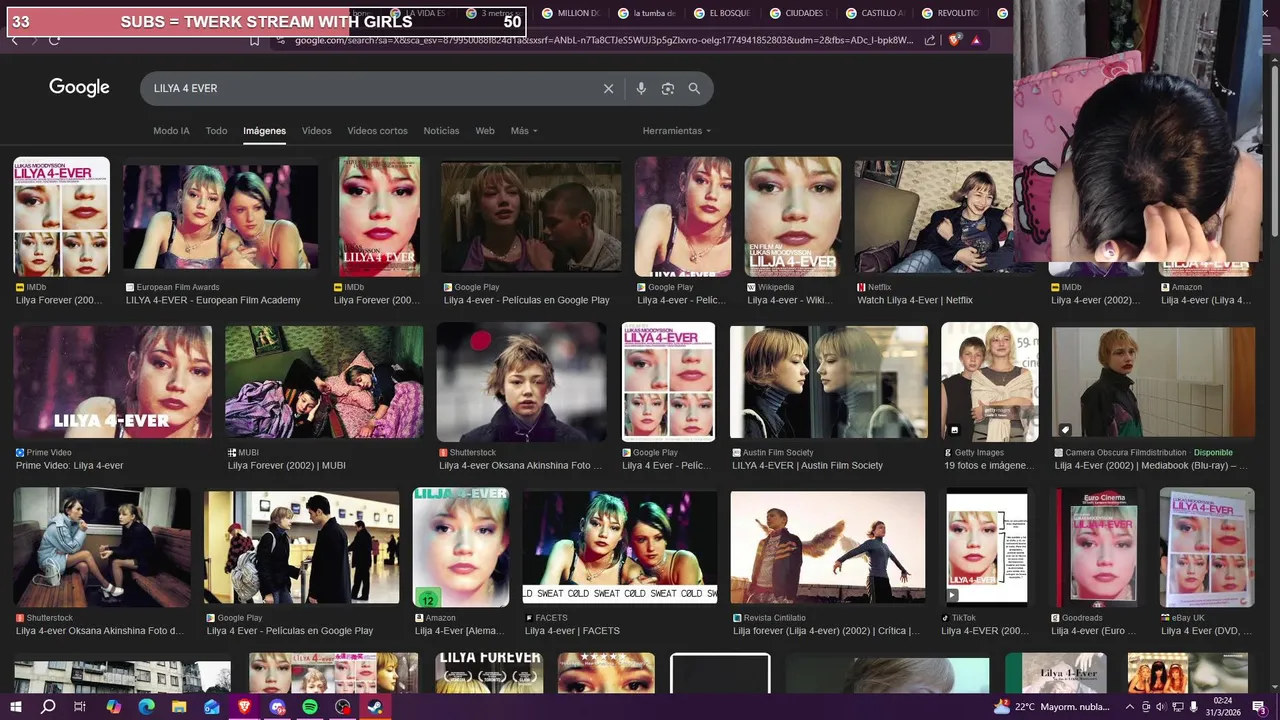Expand the Más dropdown menu

pyautogui.click(x=524, y=131)
